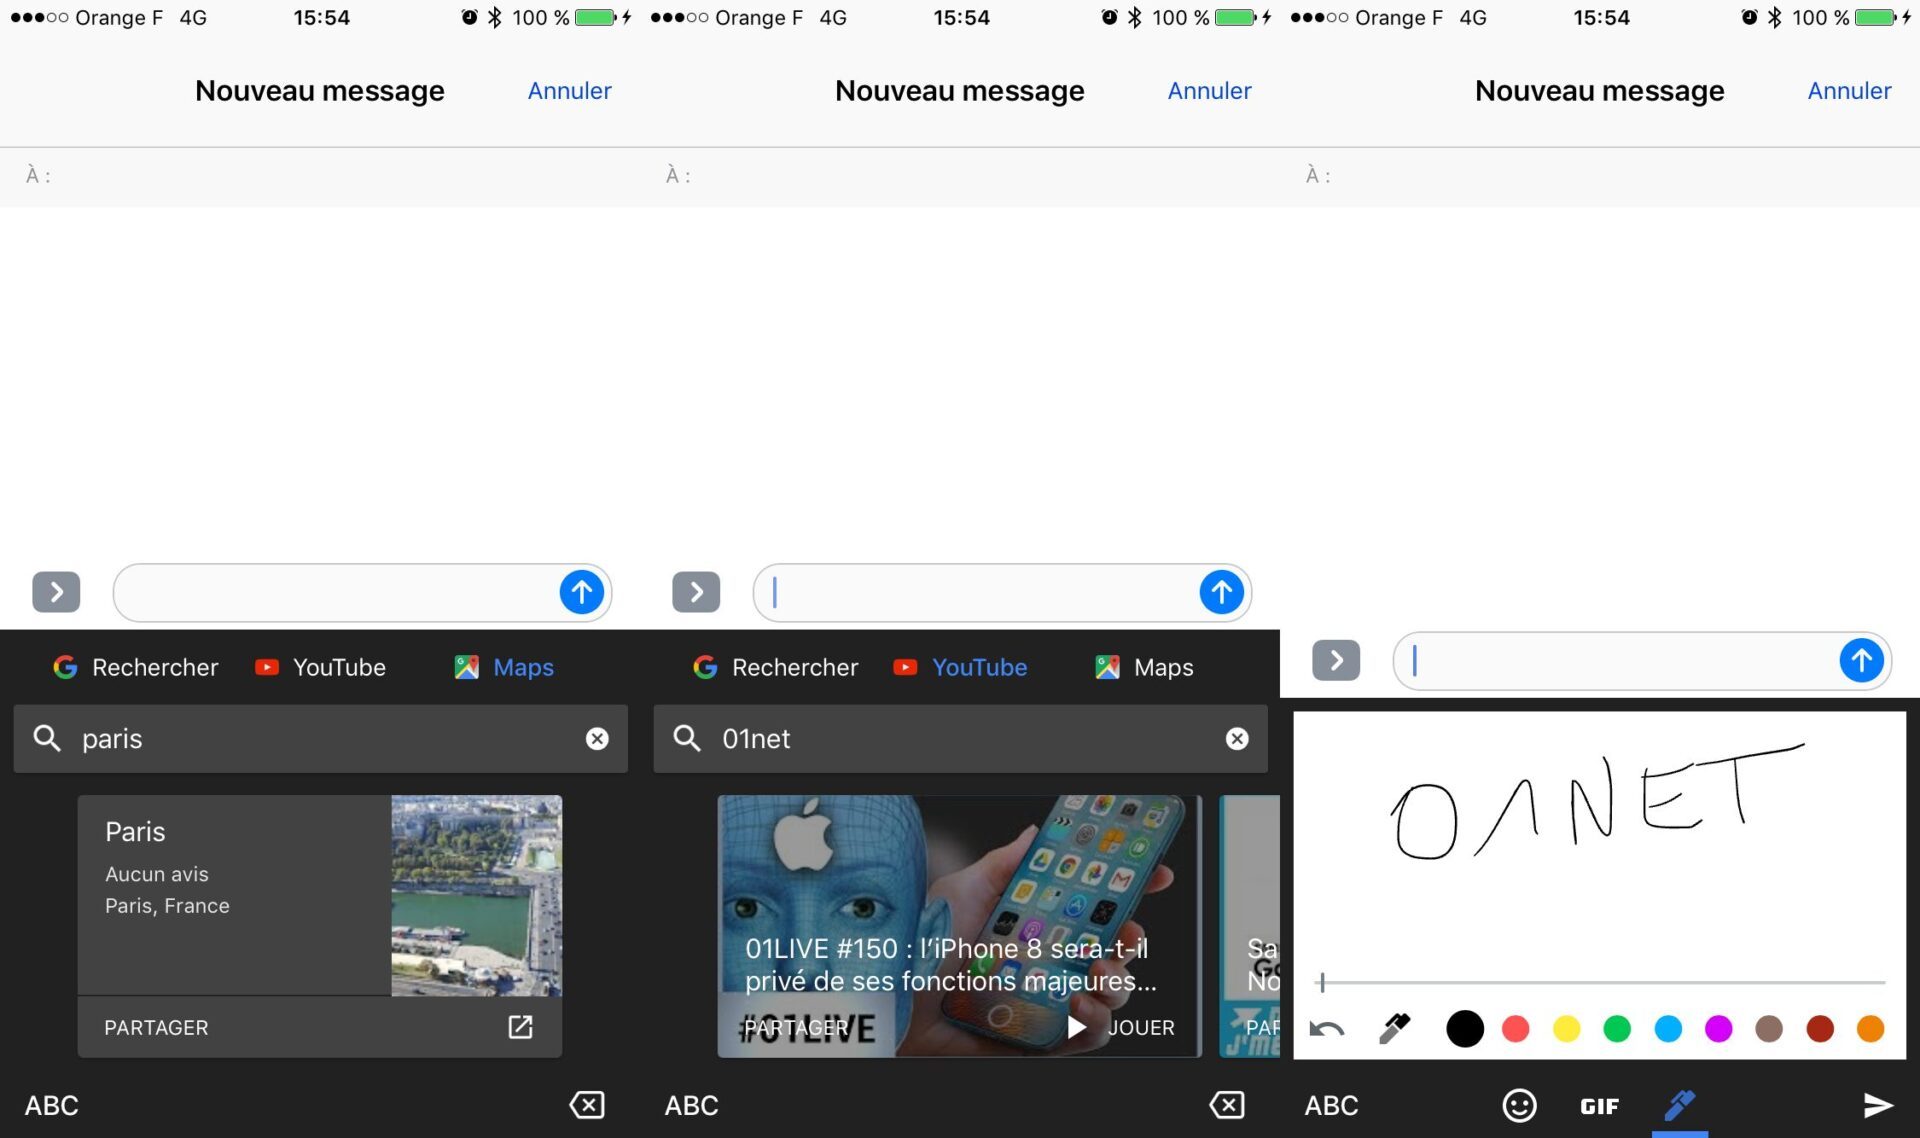Open the emoji smiley panel
The height and width of the screenshot is (1138, 1920).
pos(1519,1105)
